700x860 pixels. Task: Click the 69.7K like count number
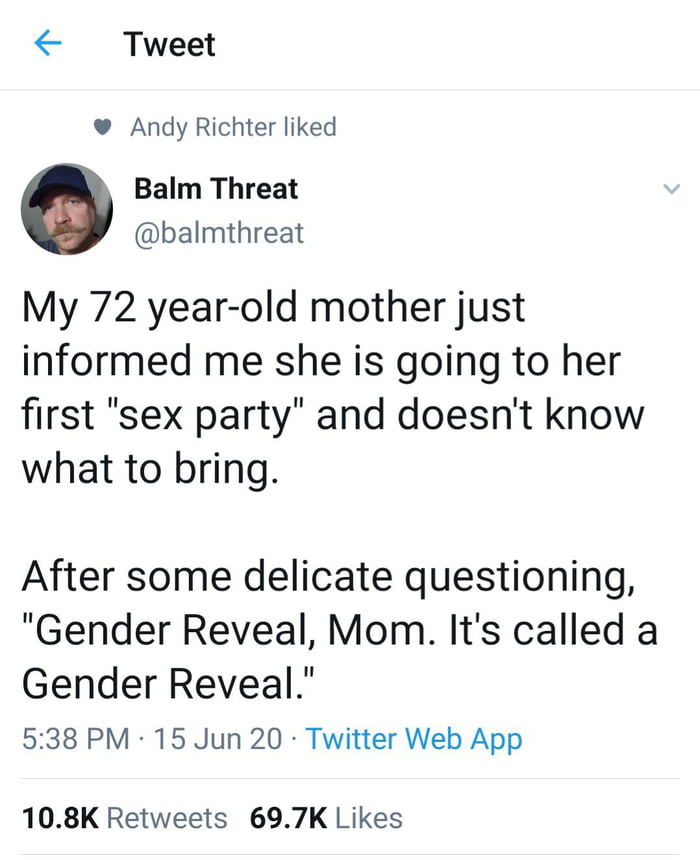click(x=288, y=818)
